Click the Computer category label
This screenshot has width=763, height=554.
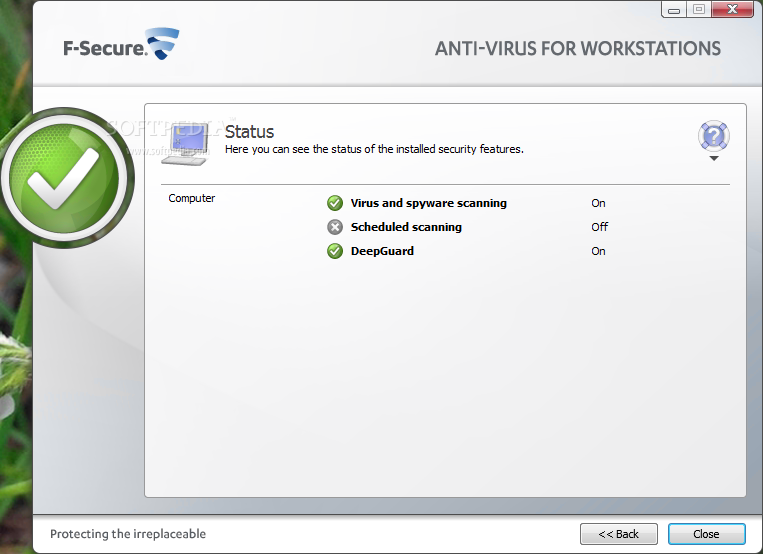pos(192,198)
